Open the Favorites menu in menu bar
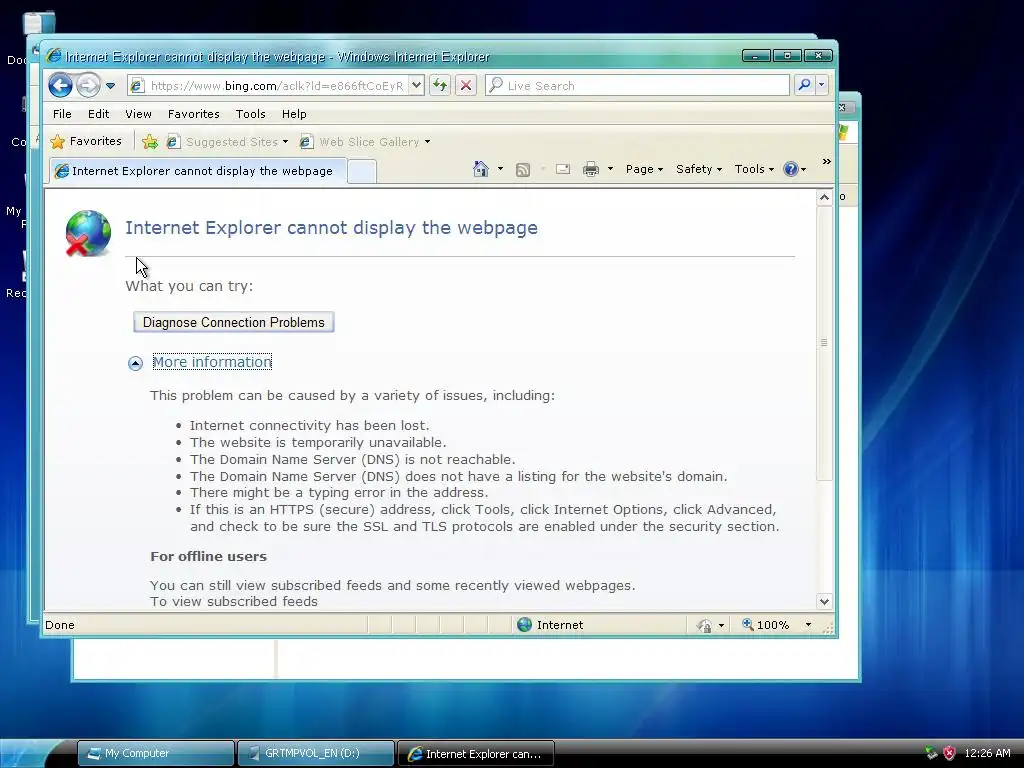The image size is (1024, 768). point(193,114)
